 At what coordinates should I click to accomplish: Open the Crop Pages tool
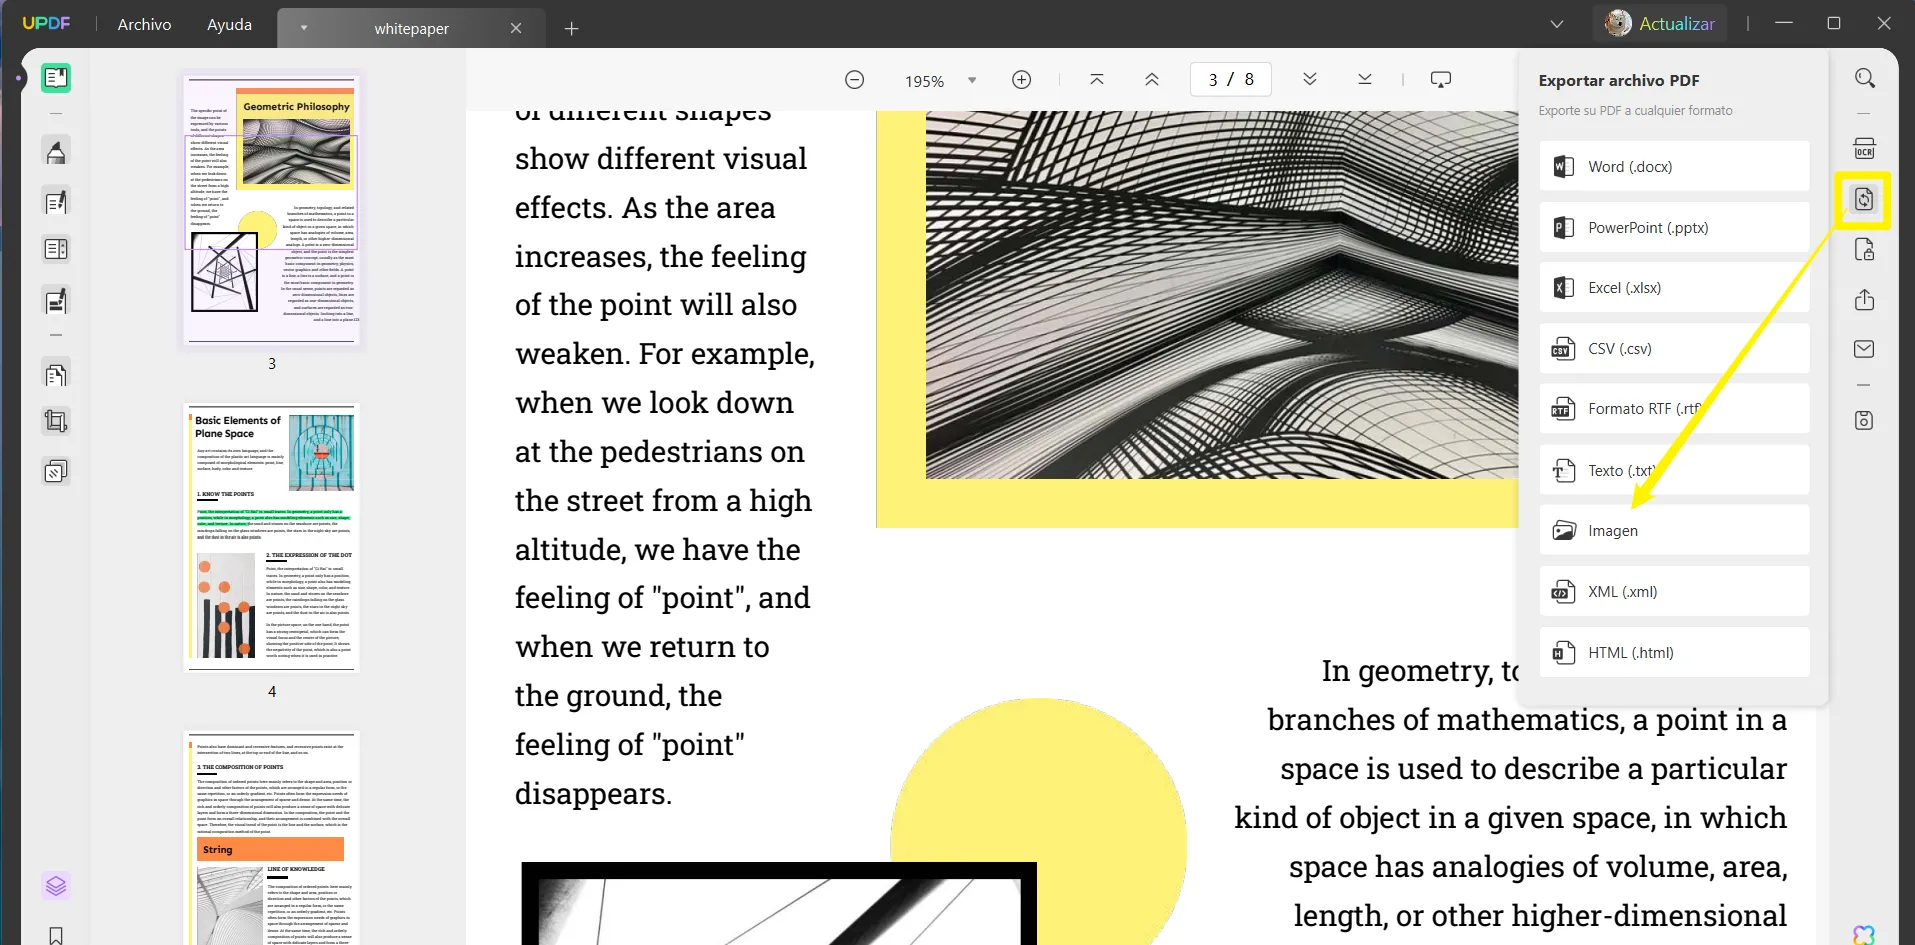tap(56, 421)
